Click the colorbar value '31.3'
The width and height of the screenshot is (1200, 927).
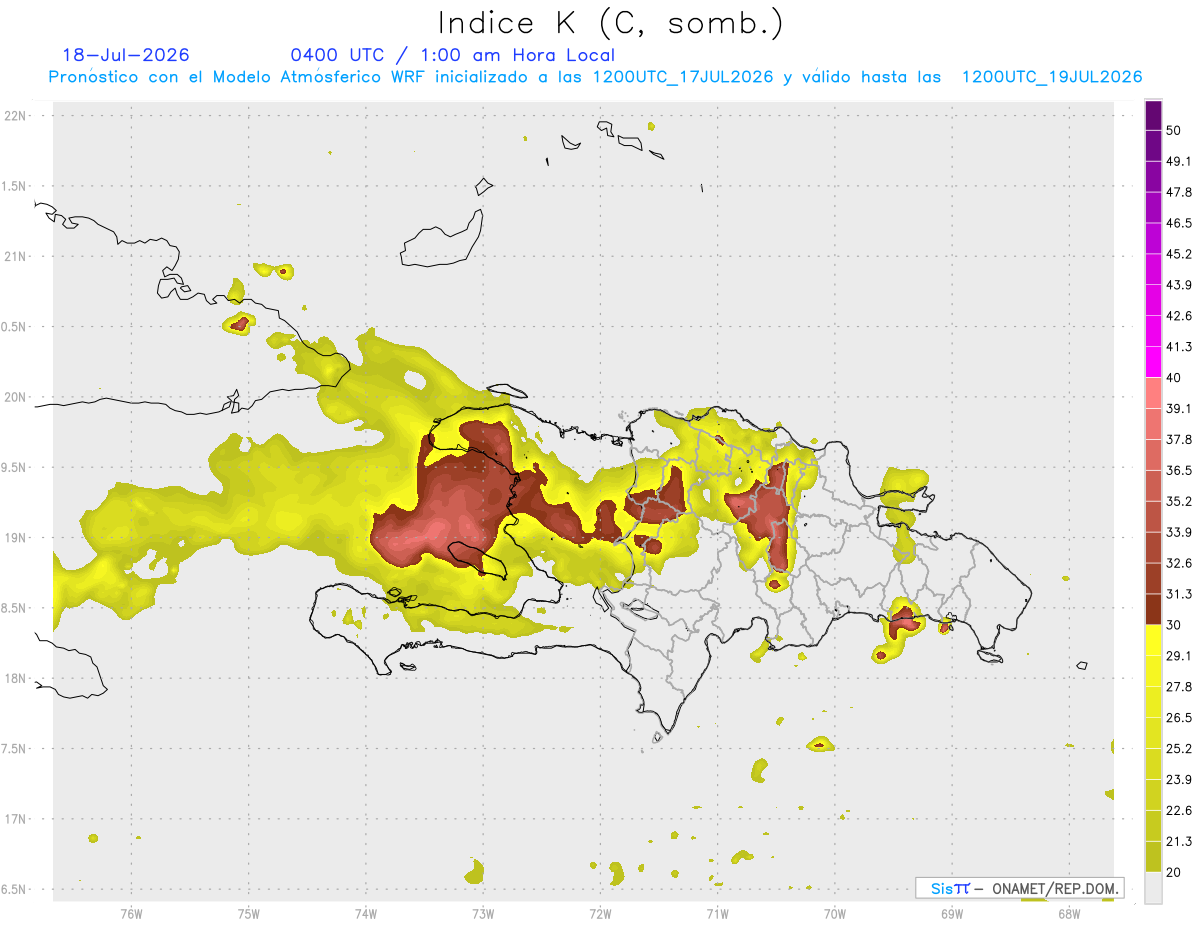1178,594
